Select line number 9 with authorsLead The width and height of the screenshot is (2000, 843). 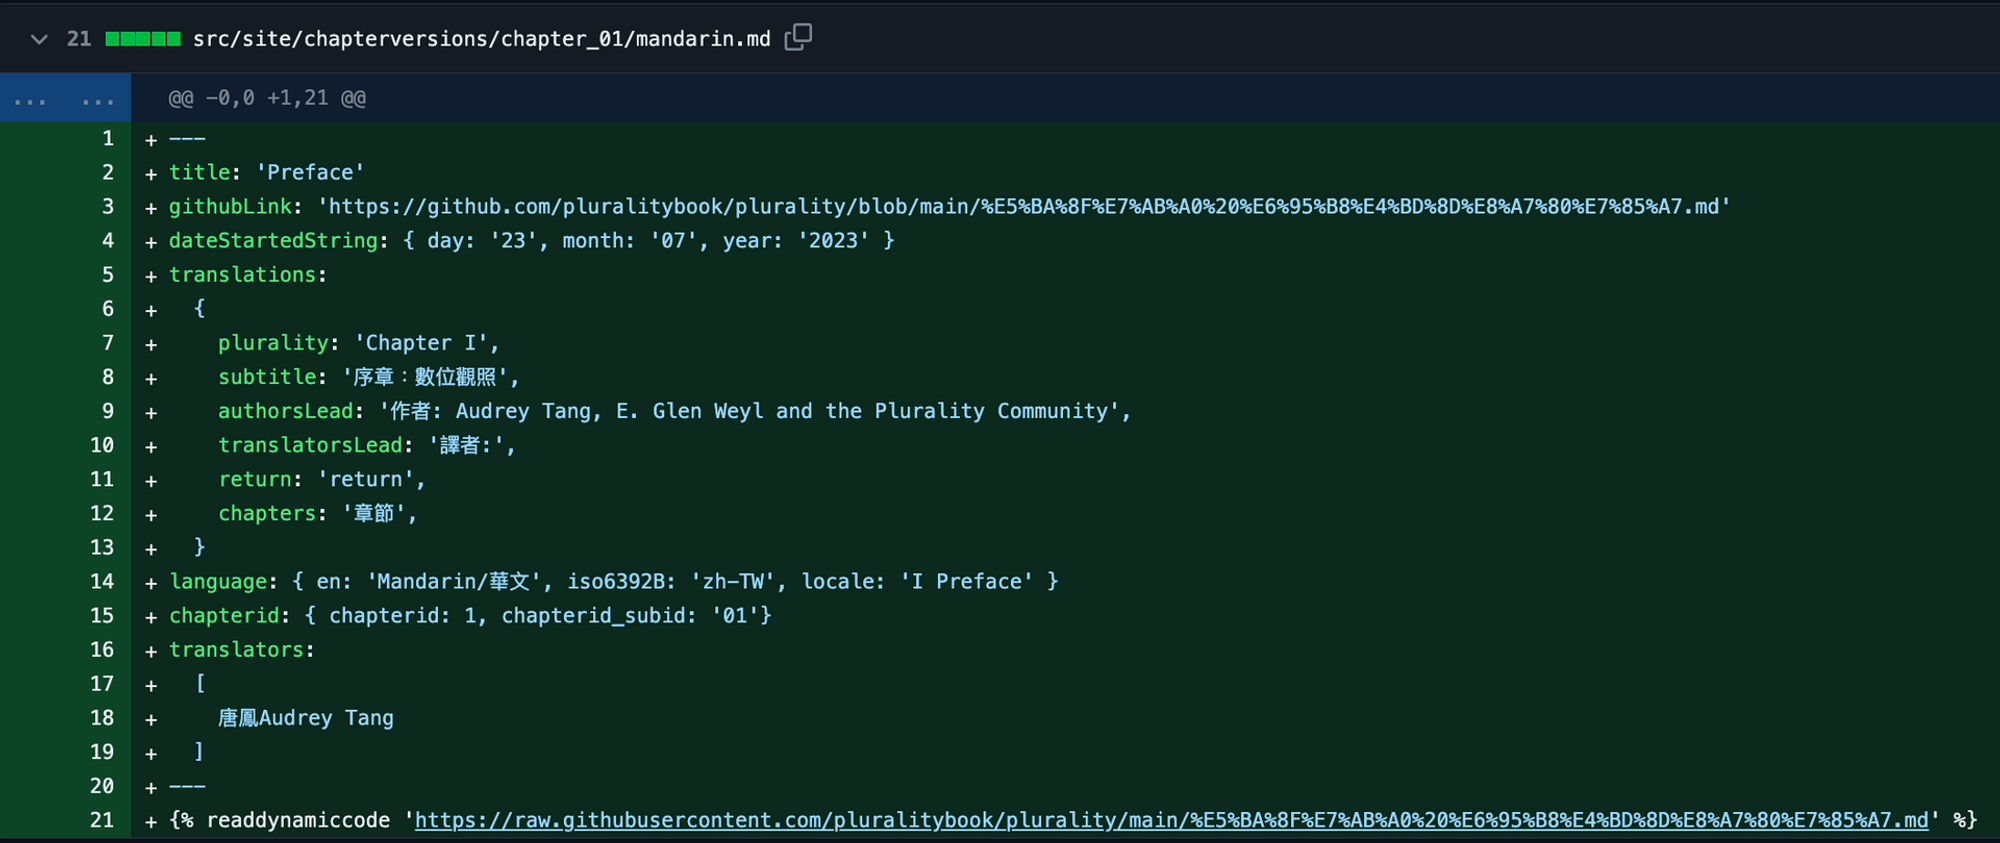point(108,411)
